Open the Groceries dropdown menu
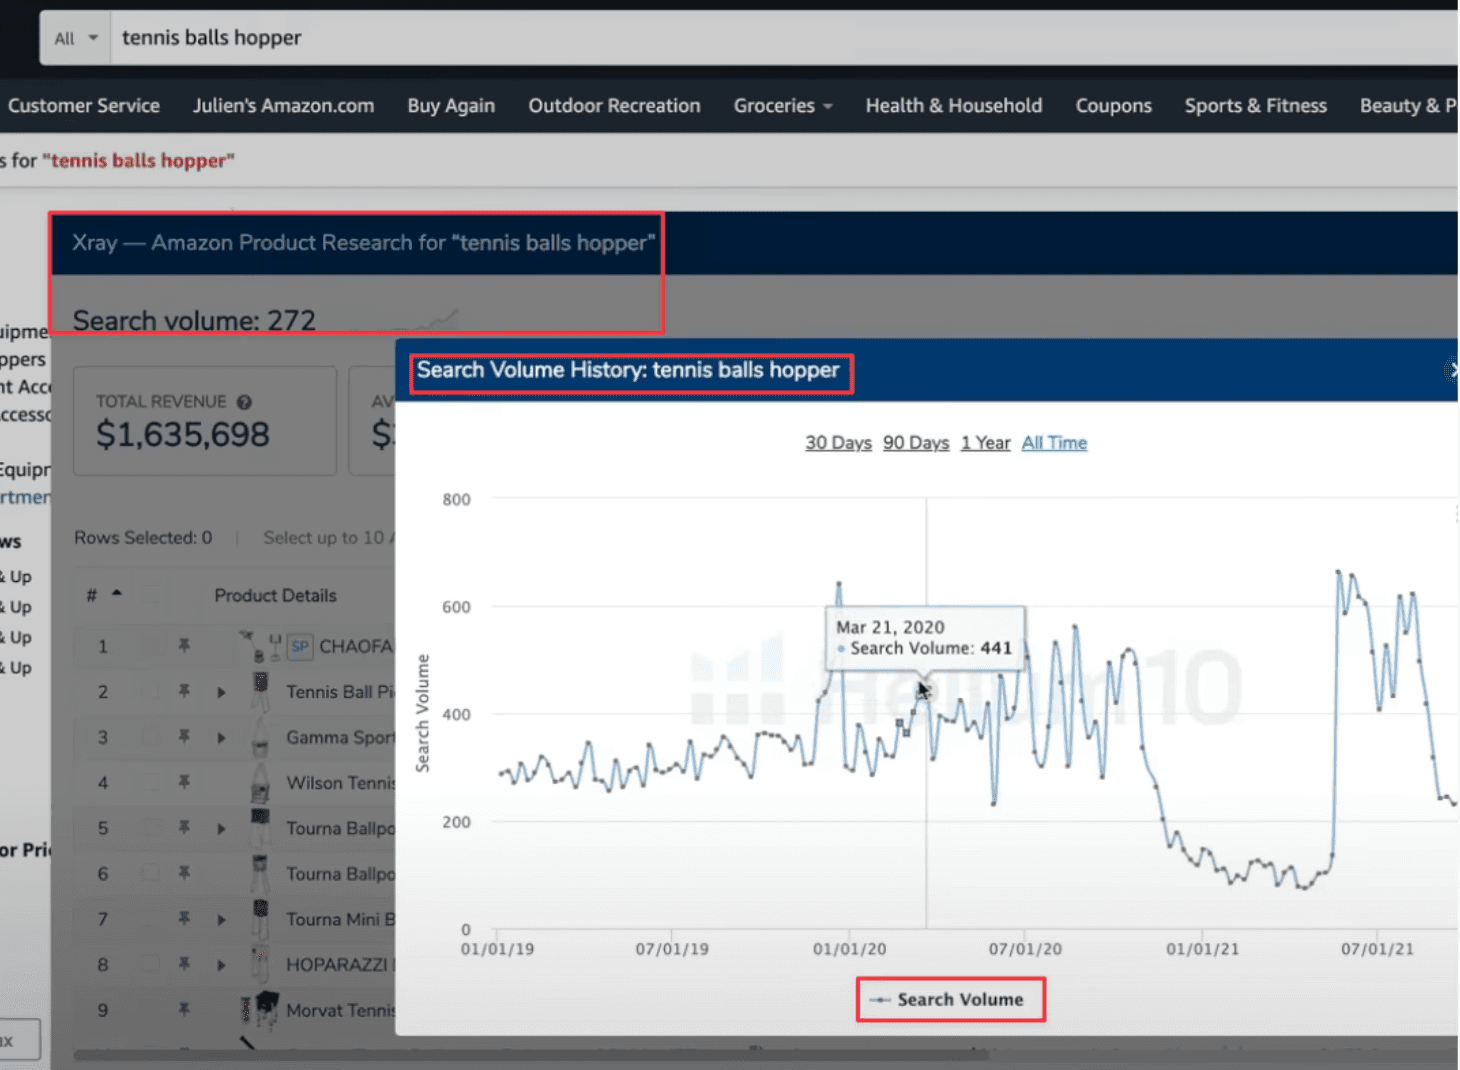The image size is (1460, 1070). (783, 106)
